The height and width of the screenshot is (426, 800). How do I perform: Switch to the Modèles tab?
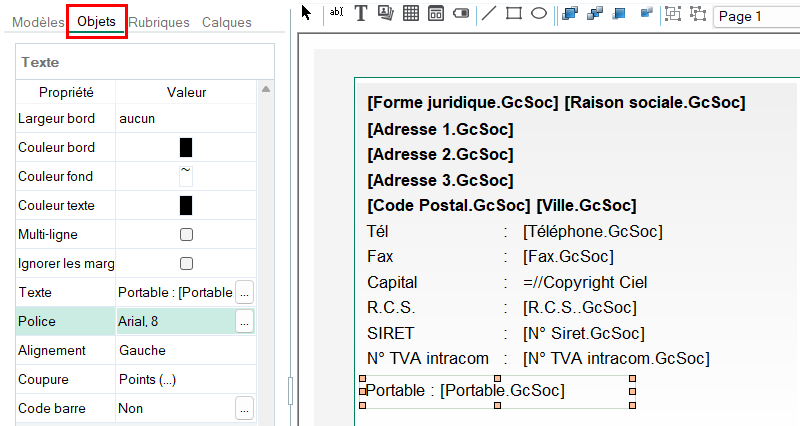(38, 22)
